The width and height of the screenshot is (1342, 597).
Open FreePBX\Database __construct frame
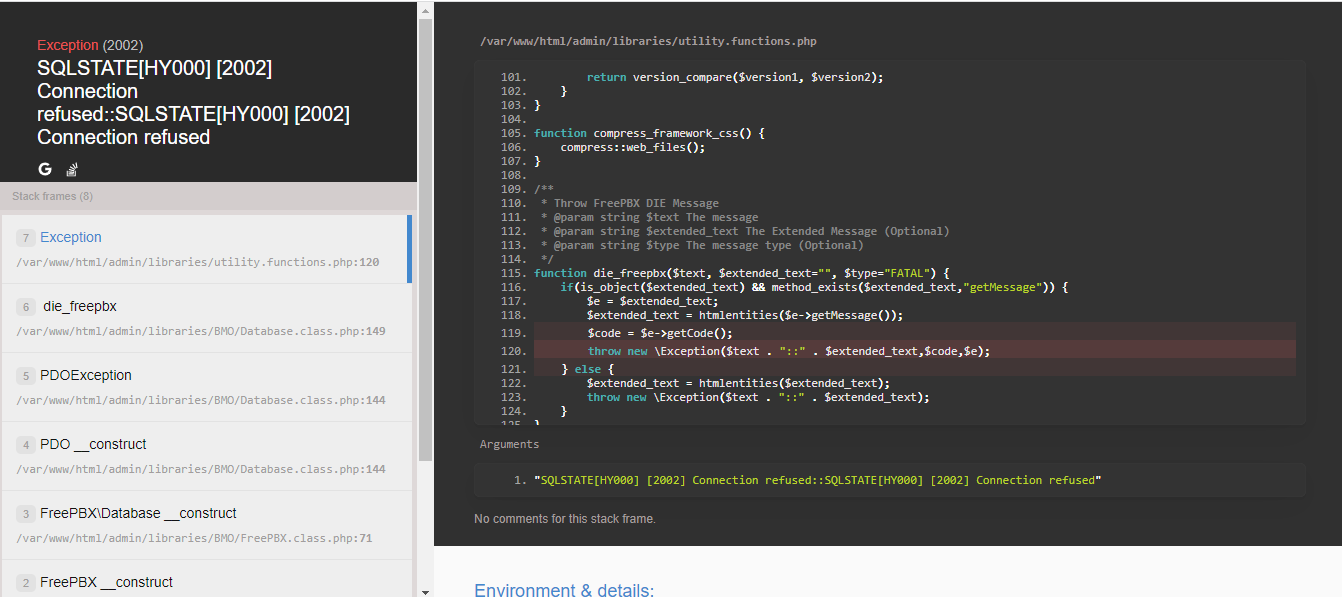(x=138, y=514)
